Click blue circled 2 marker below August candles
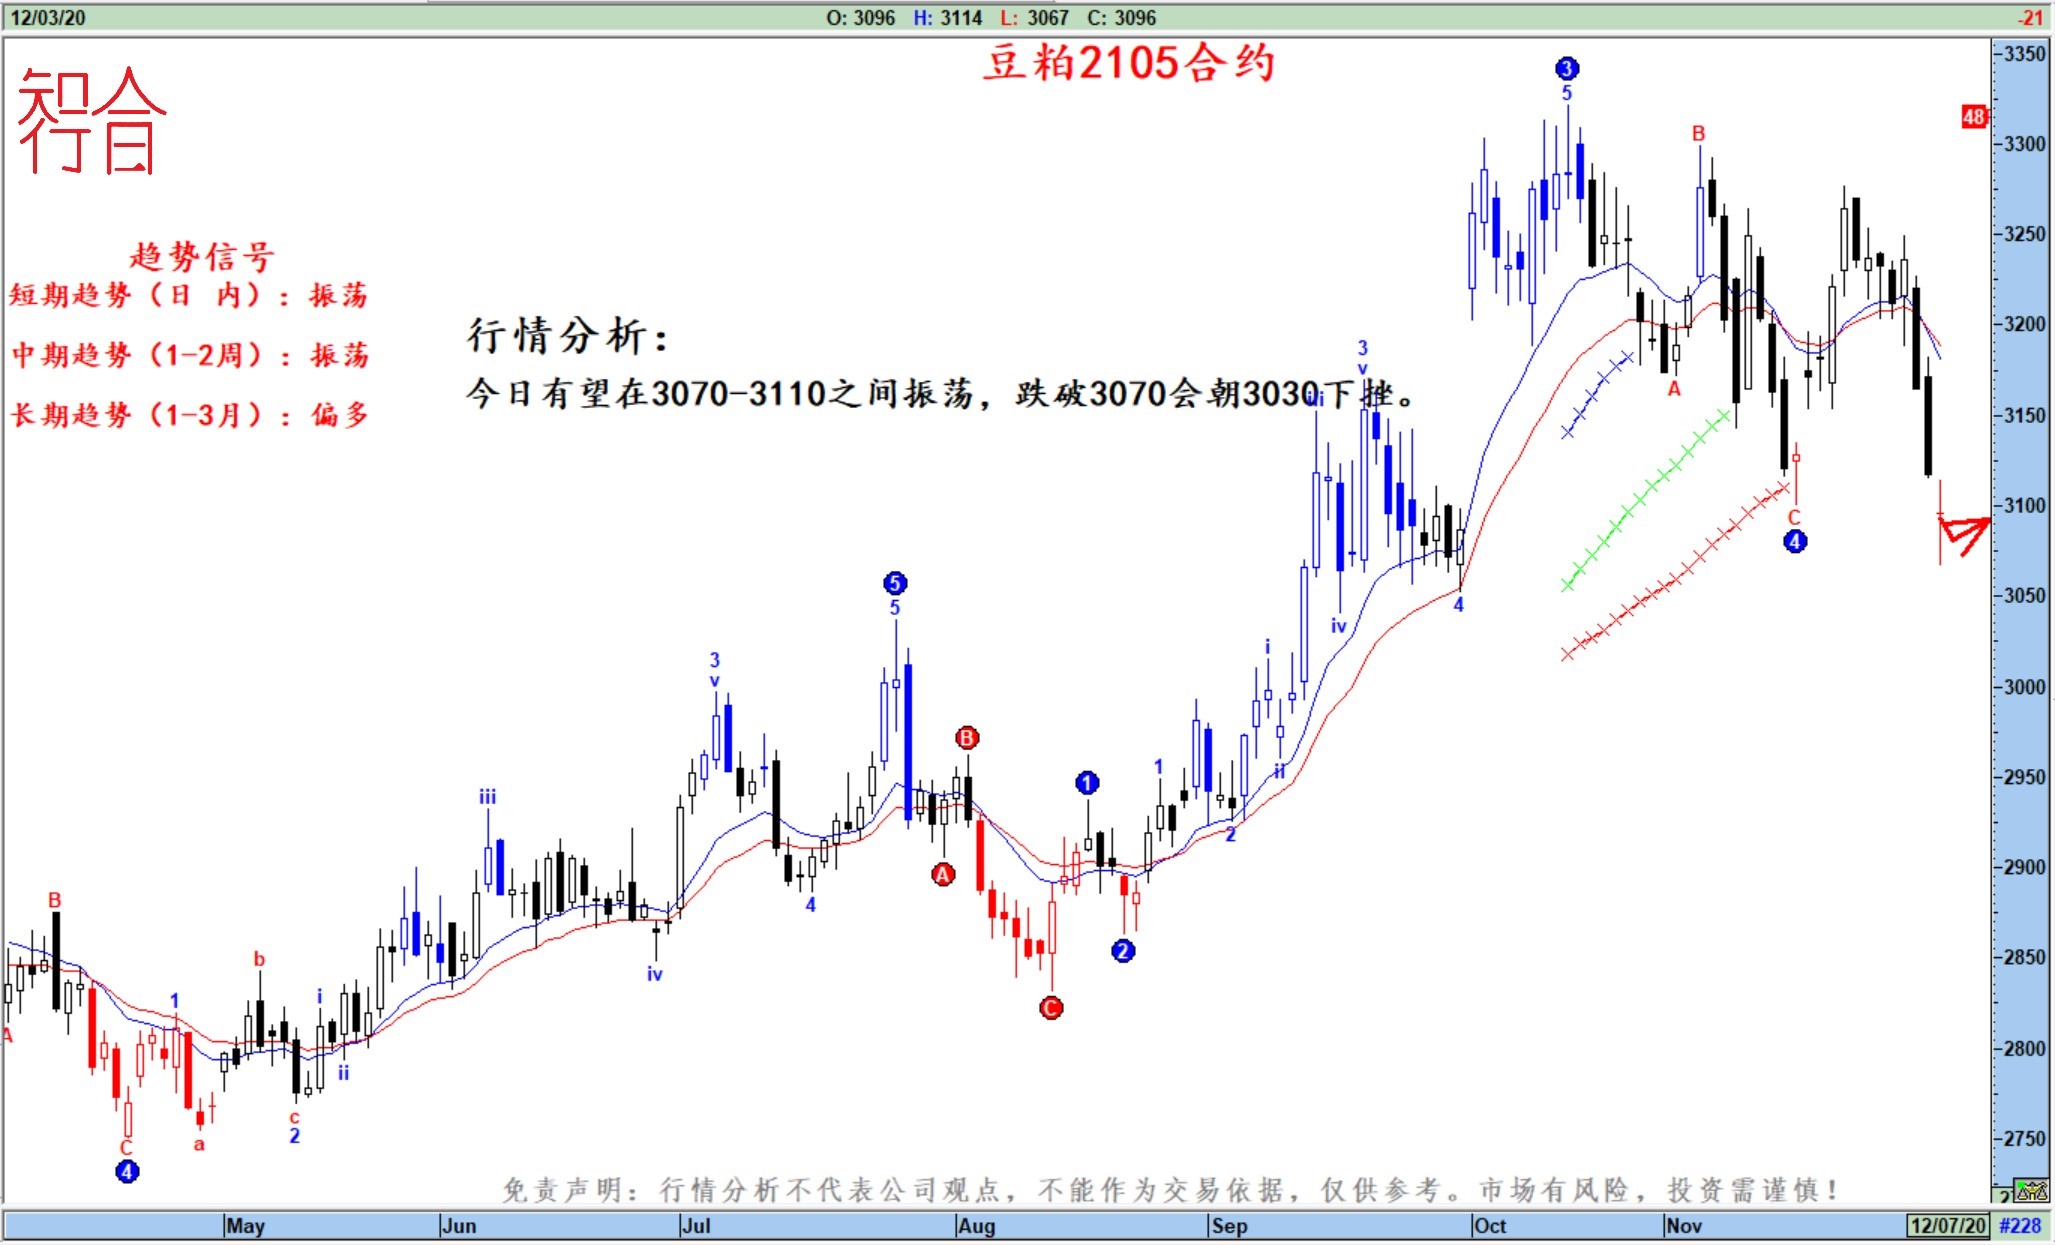The height and width of the screenshot is (1245, 2055). [1123, 950]
